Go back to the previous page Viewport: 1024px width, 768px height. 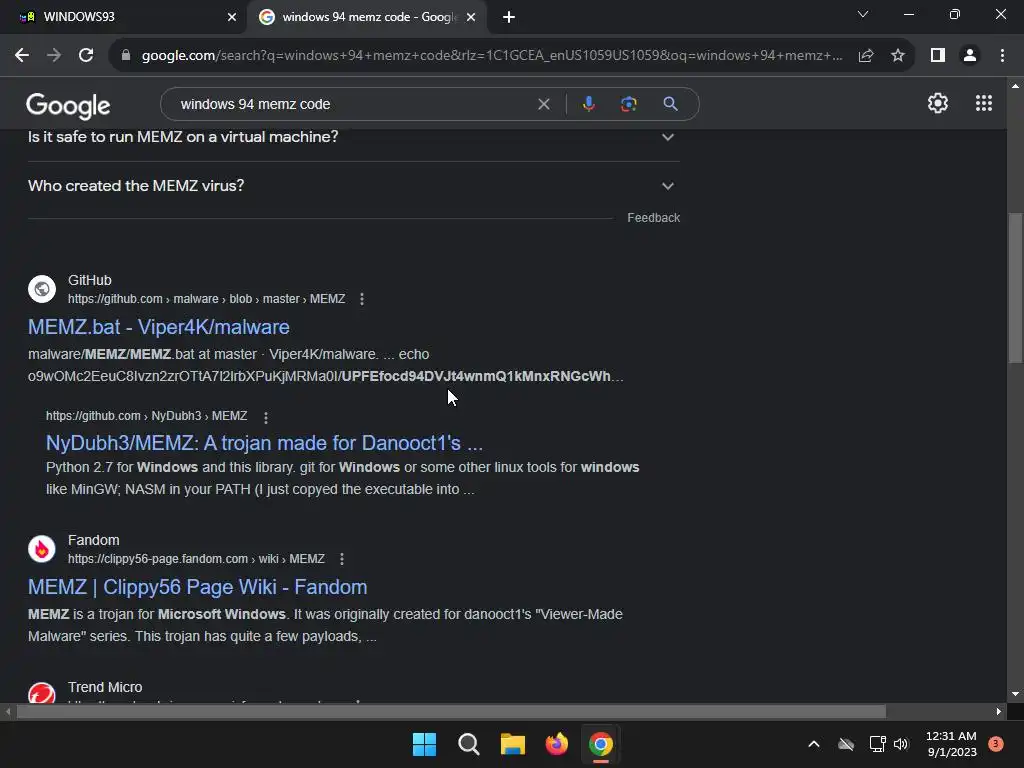pos(22,56)
